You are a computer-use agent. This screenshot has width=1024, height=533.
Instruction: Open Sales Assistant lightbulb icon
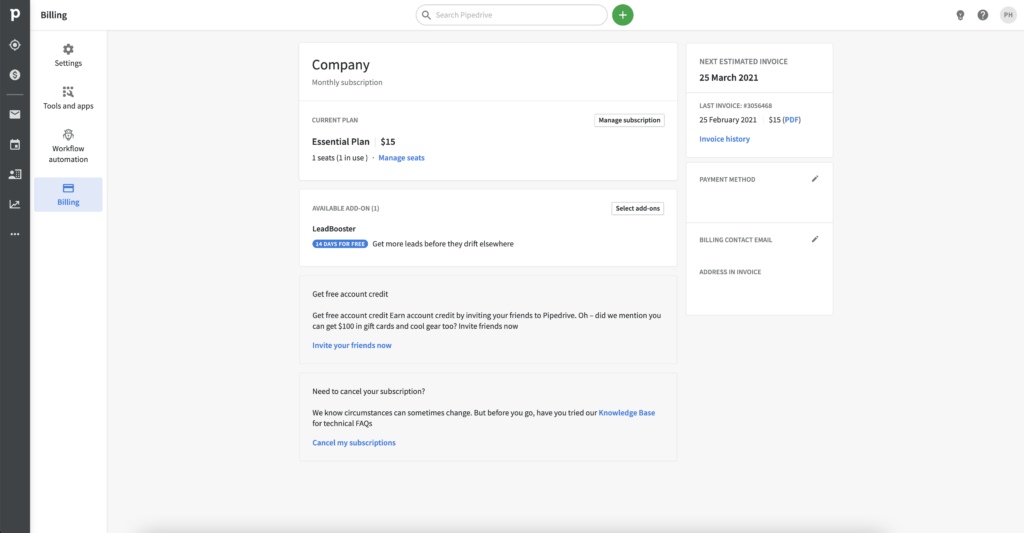tap(960, 15)
